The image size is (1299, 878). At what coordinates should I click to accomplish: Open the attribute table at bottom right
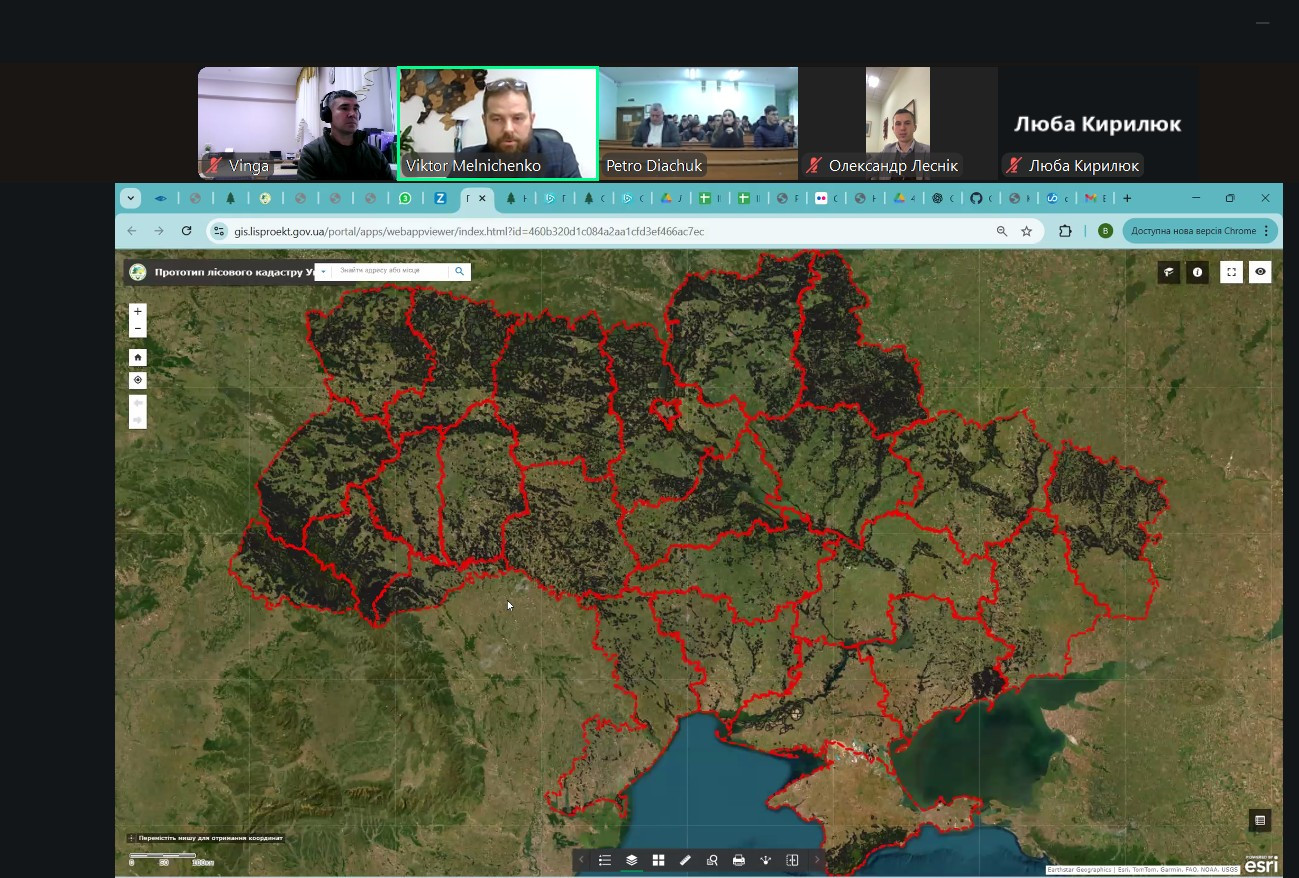point(1260,821)
